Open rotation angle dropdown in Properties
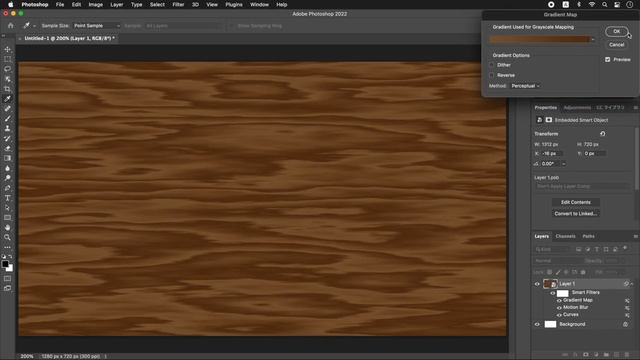The width and height of the screenshot is (640, 360). click(564, 164)
